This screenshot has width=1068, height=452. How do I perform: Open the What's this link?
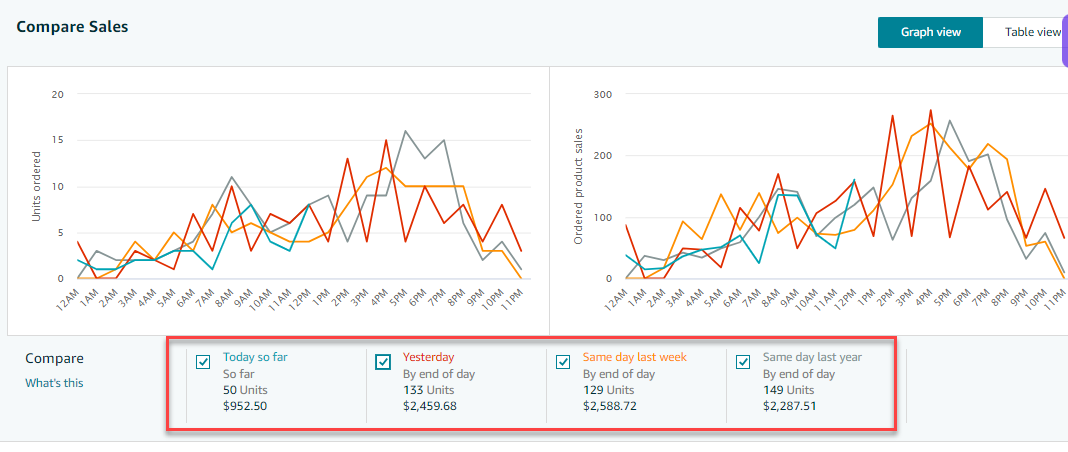point(54,383)
